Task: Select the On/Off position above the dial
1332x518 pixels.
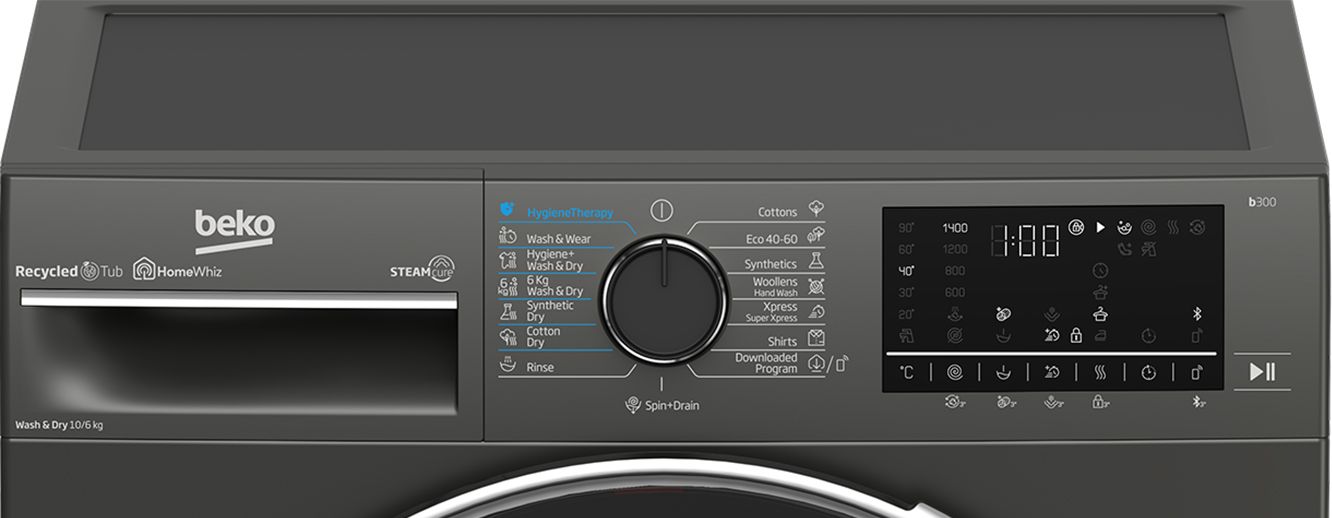Action: [x=661, y=210]
